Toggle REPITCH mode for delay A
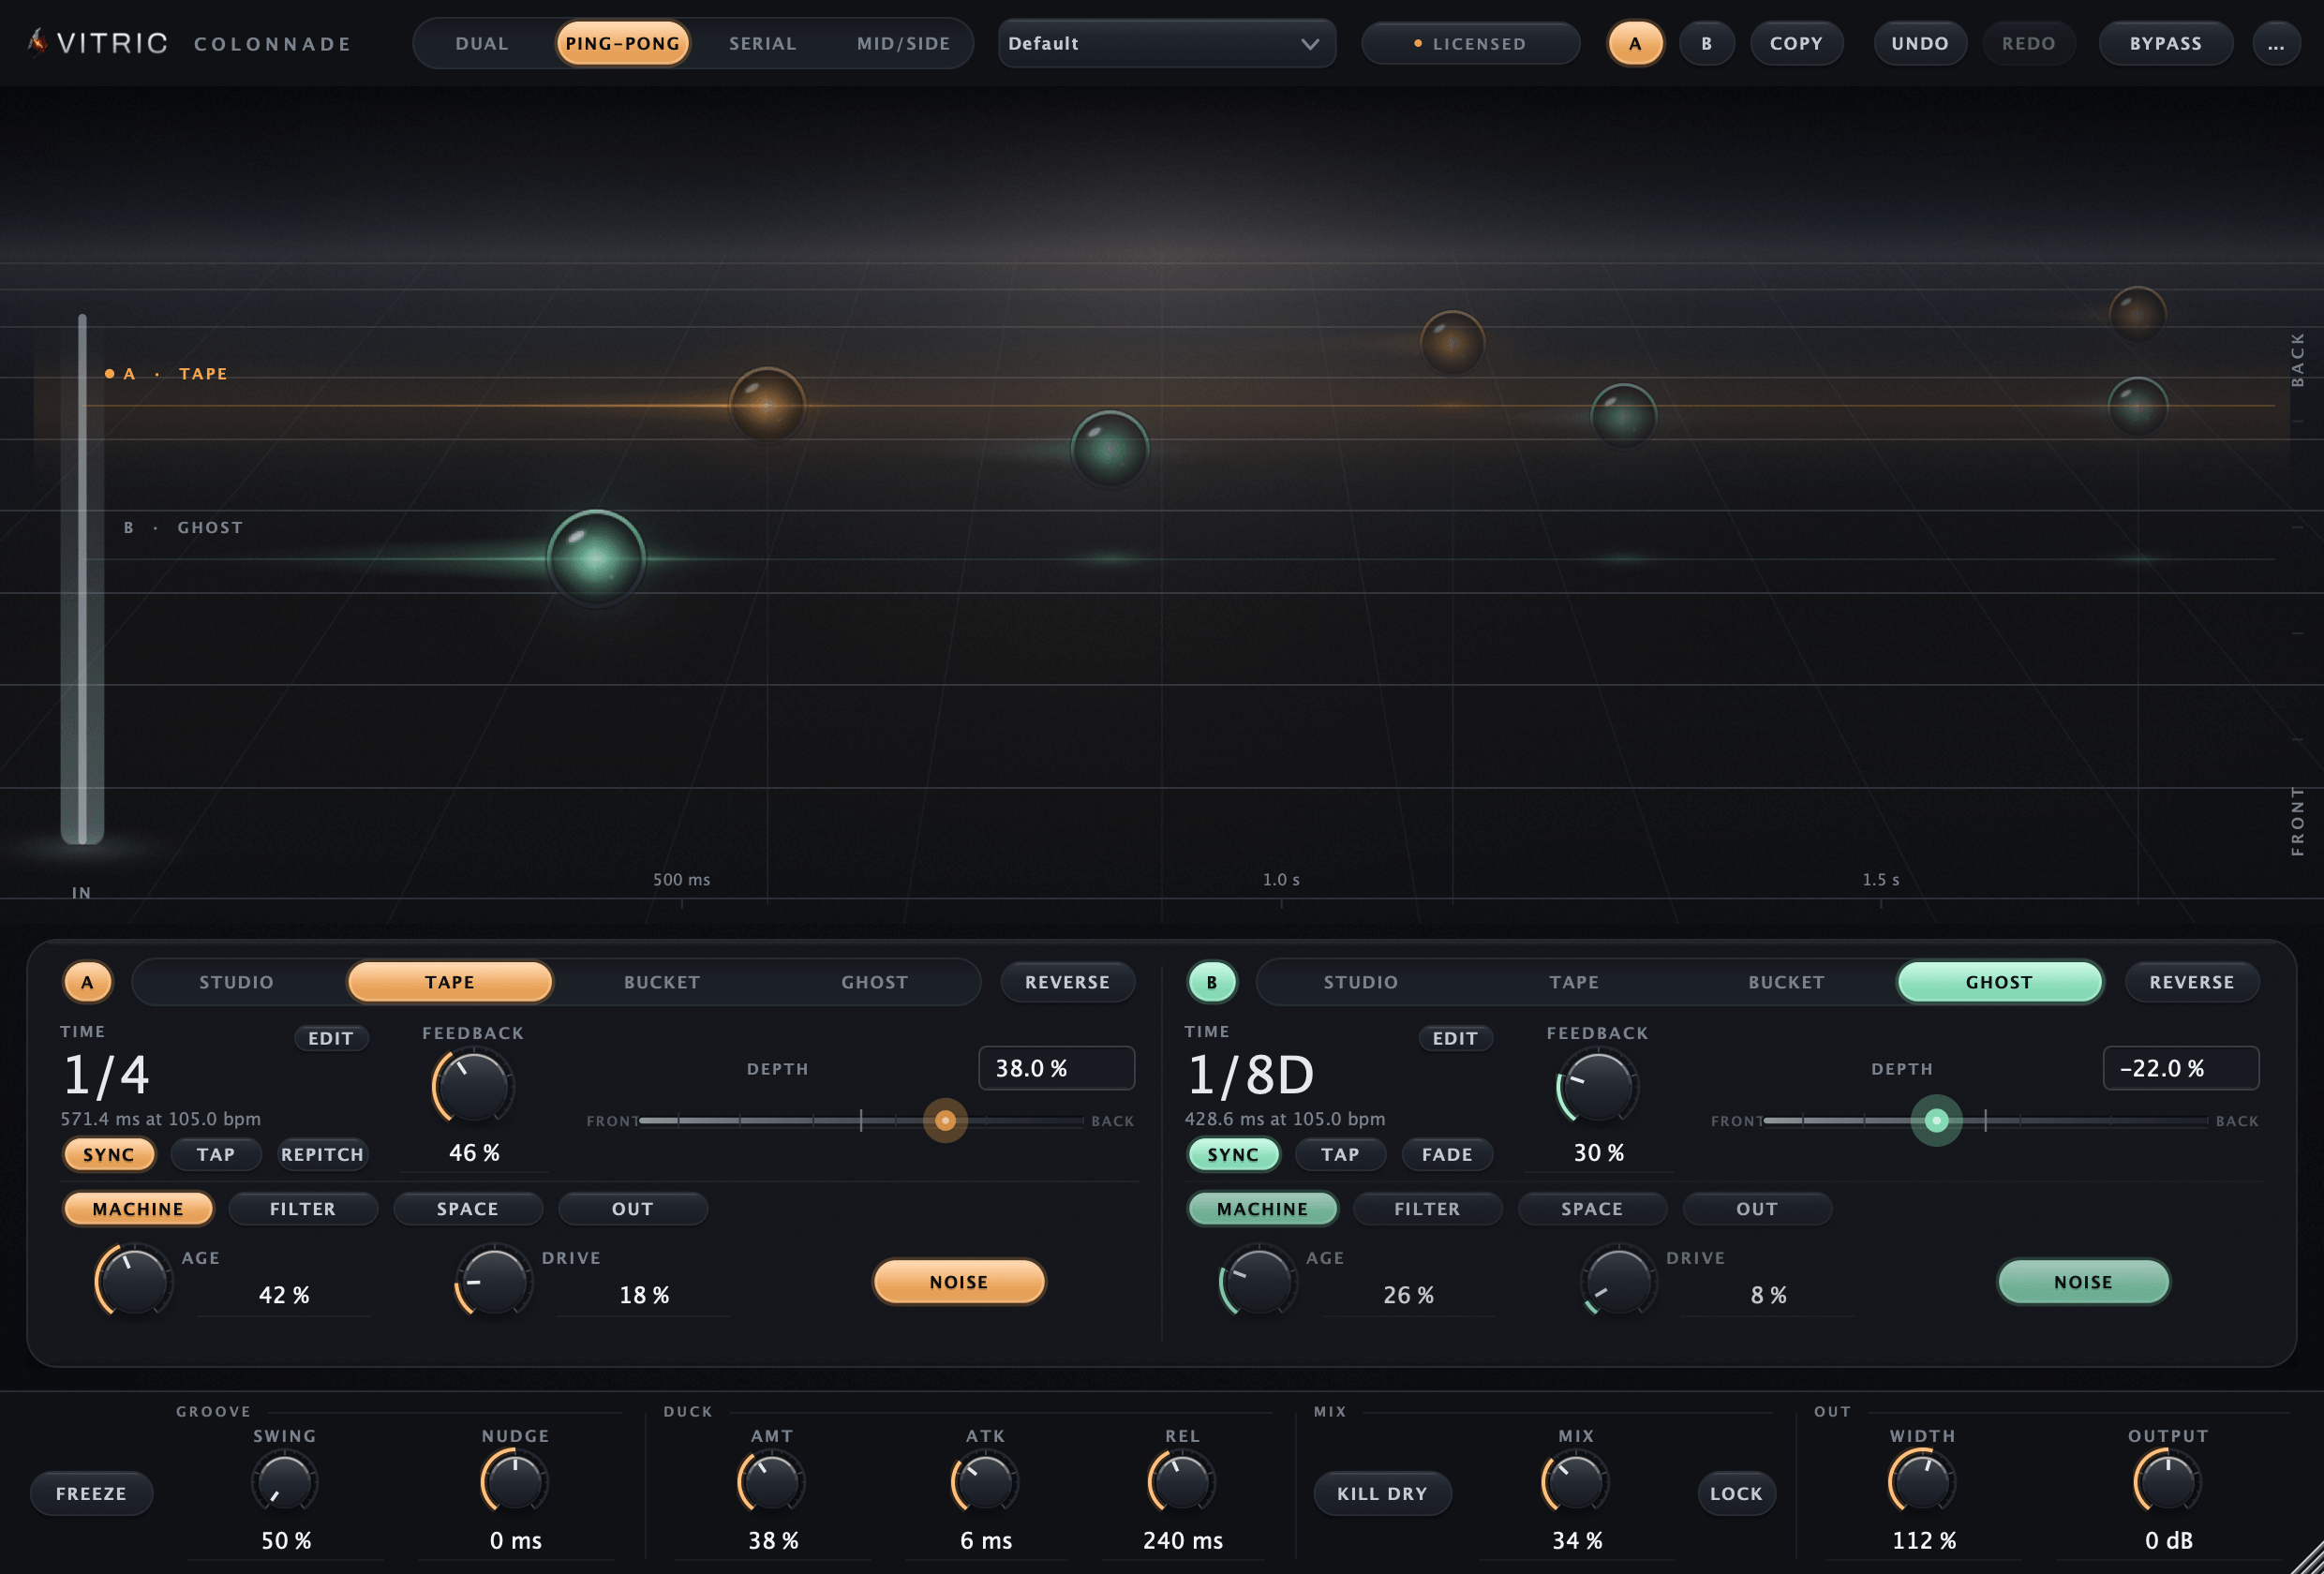 click(x=322, y=1154)
